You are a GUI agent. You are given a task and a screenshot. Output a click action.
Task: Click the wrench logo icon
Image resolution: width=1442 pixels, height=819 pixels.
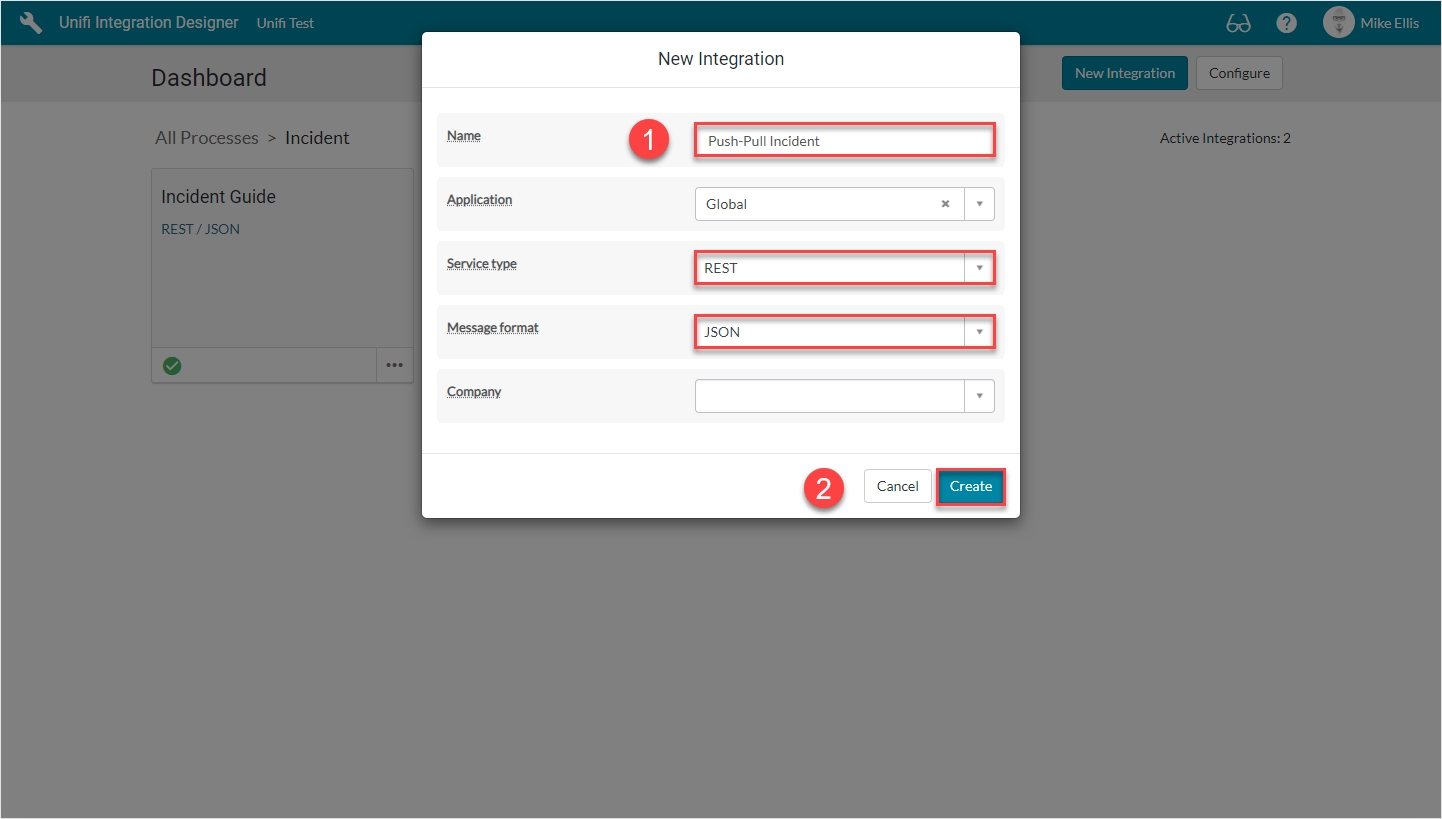pos(31,23)
